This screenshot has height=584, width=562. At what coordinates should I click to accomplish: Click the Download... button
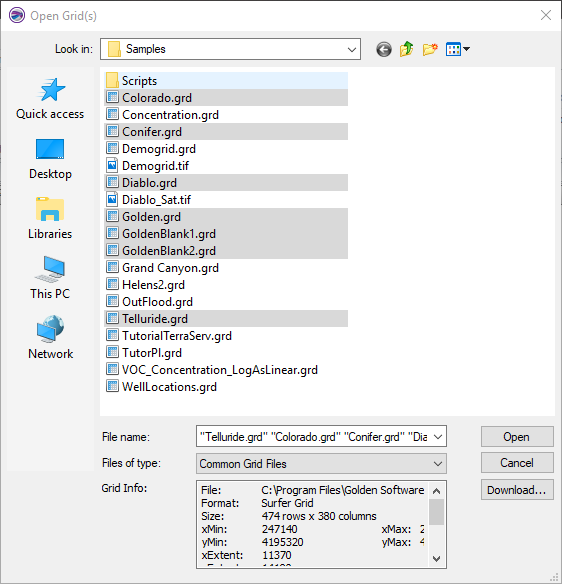[517, 490]
